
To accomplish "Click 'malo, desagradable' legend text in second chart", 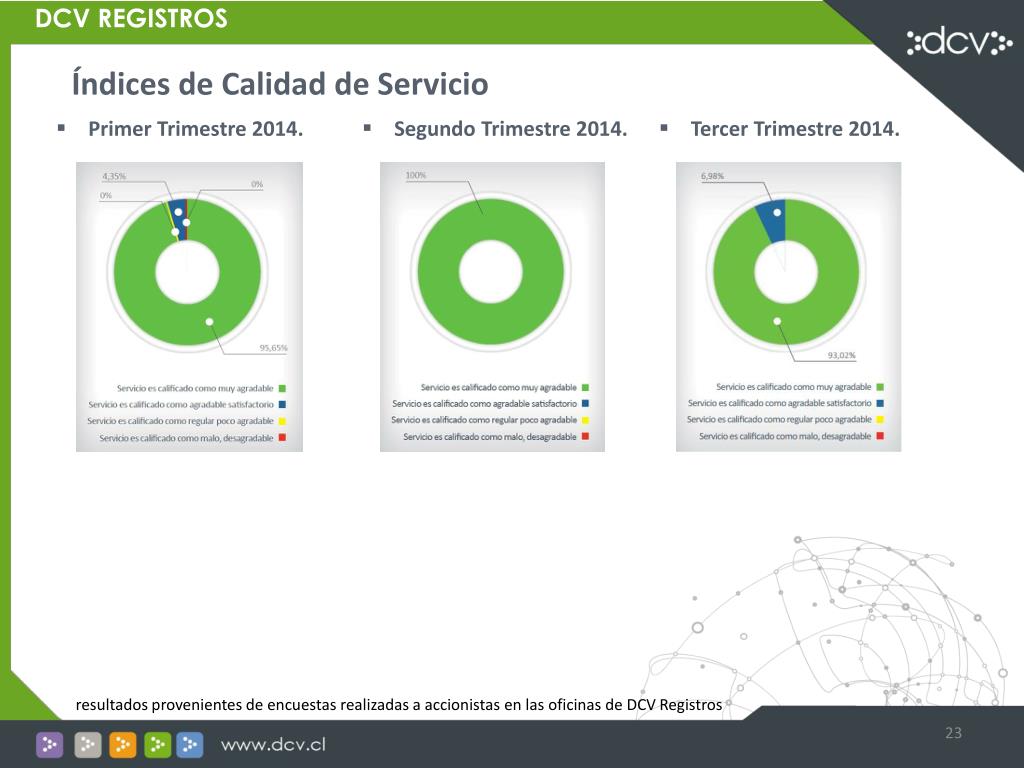I will tap(490, 436).
